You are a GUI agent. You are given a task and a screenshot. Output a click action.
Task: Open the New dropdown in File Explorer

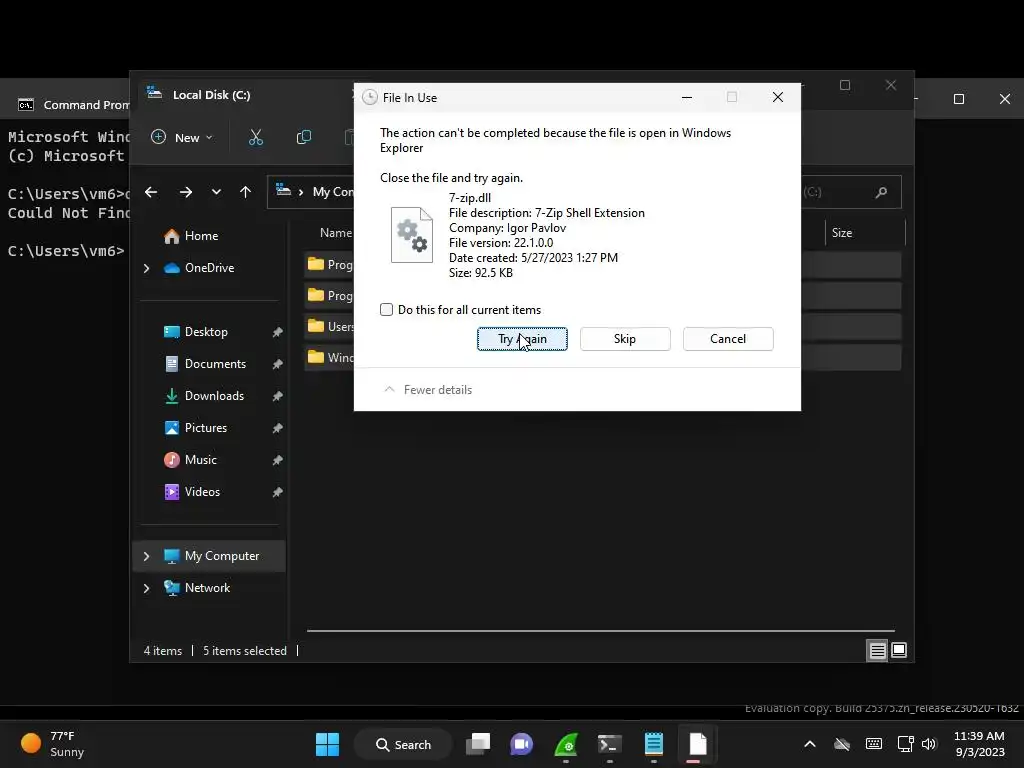[x=182, y=137]
